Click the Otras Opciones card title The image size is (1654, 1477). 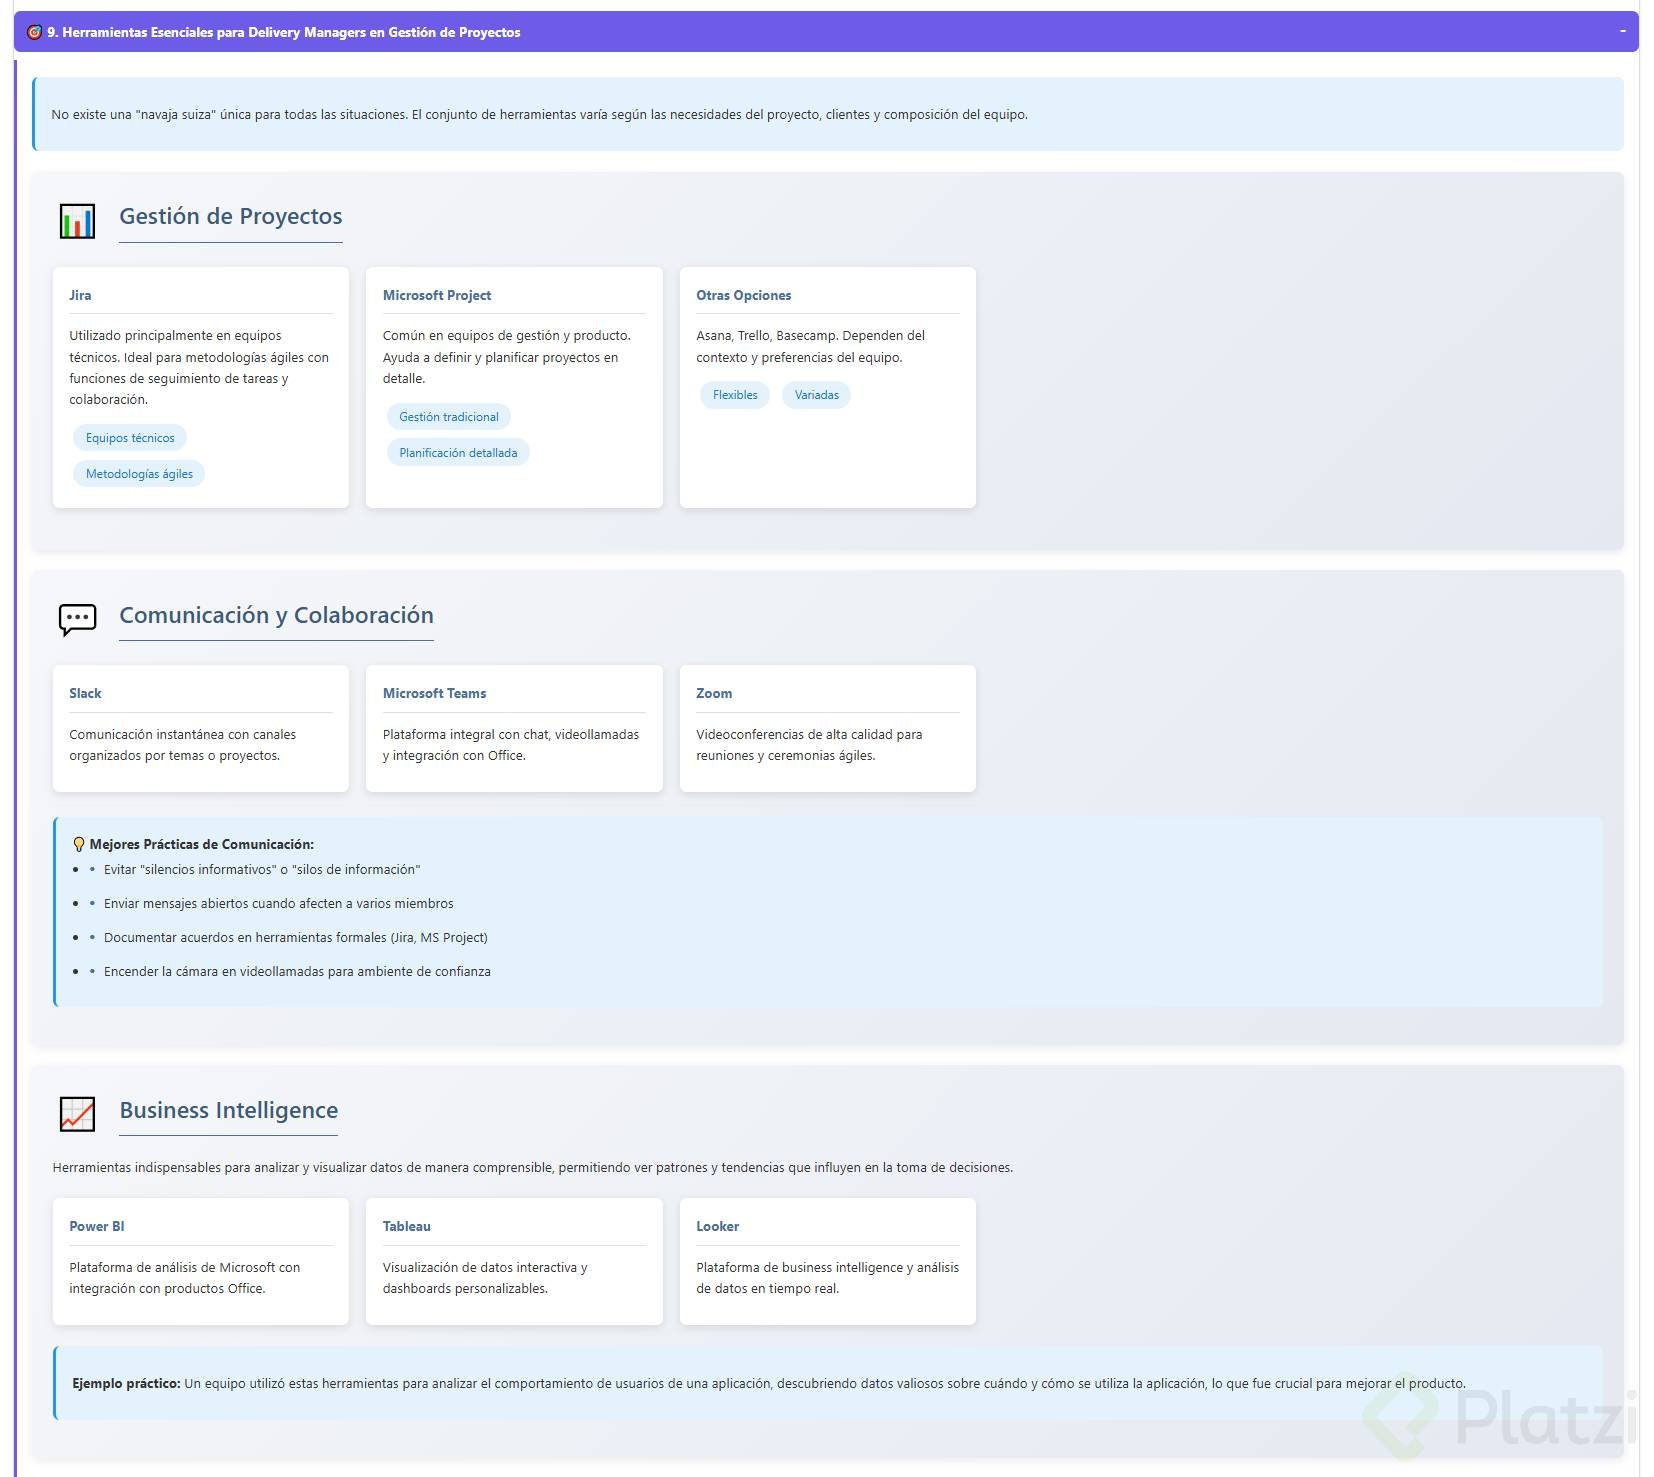(x=744, y=295)
